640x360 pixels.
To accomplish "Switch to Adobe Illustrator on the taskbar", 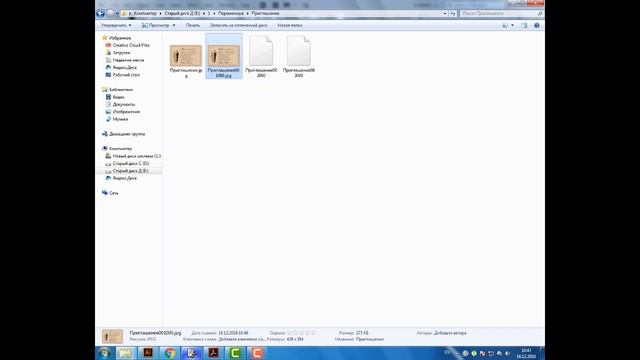I will click(x=148, y=353).
